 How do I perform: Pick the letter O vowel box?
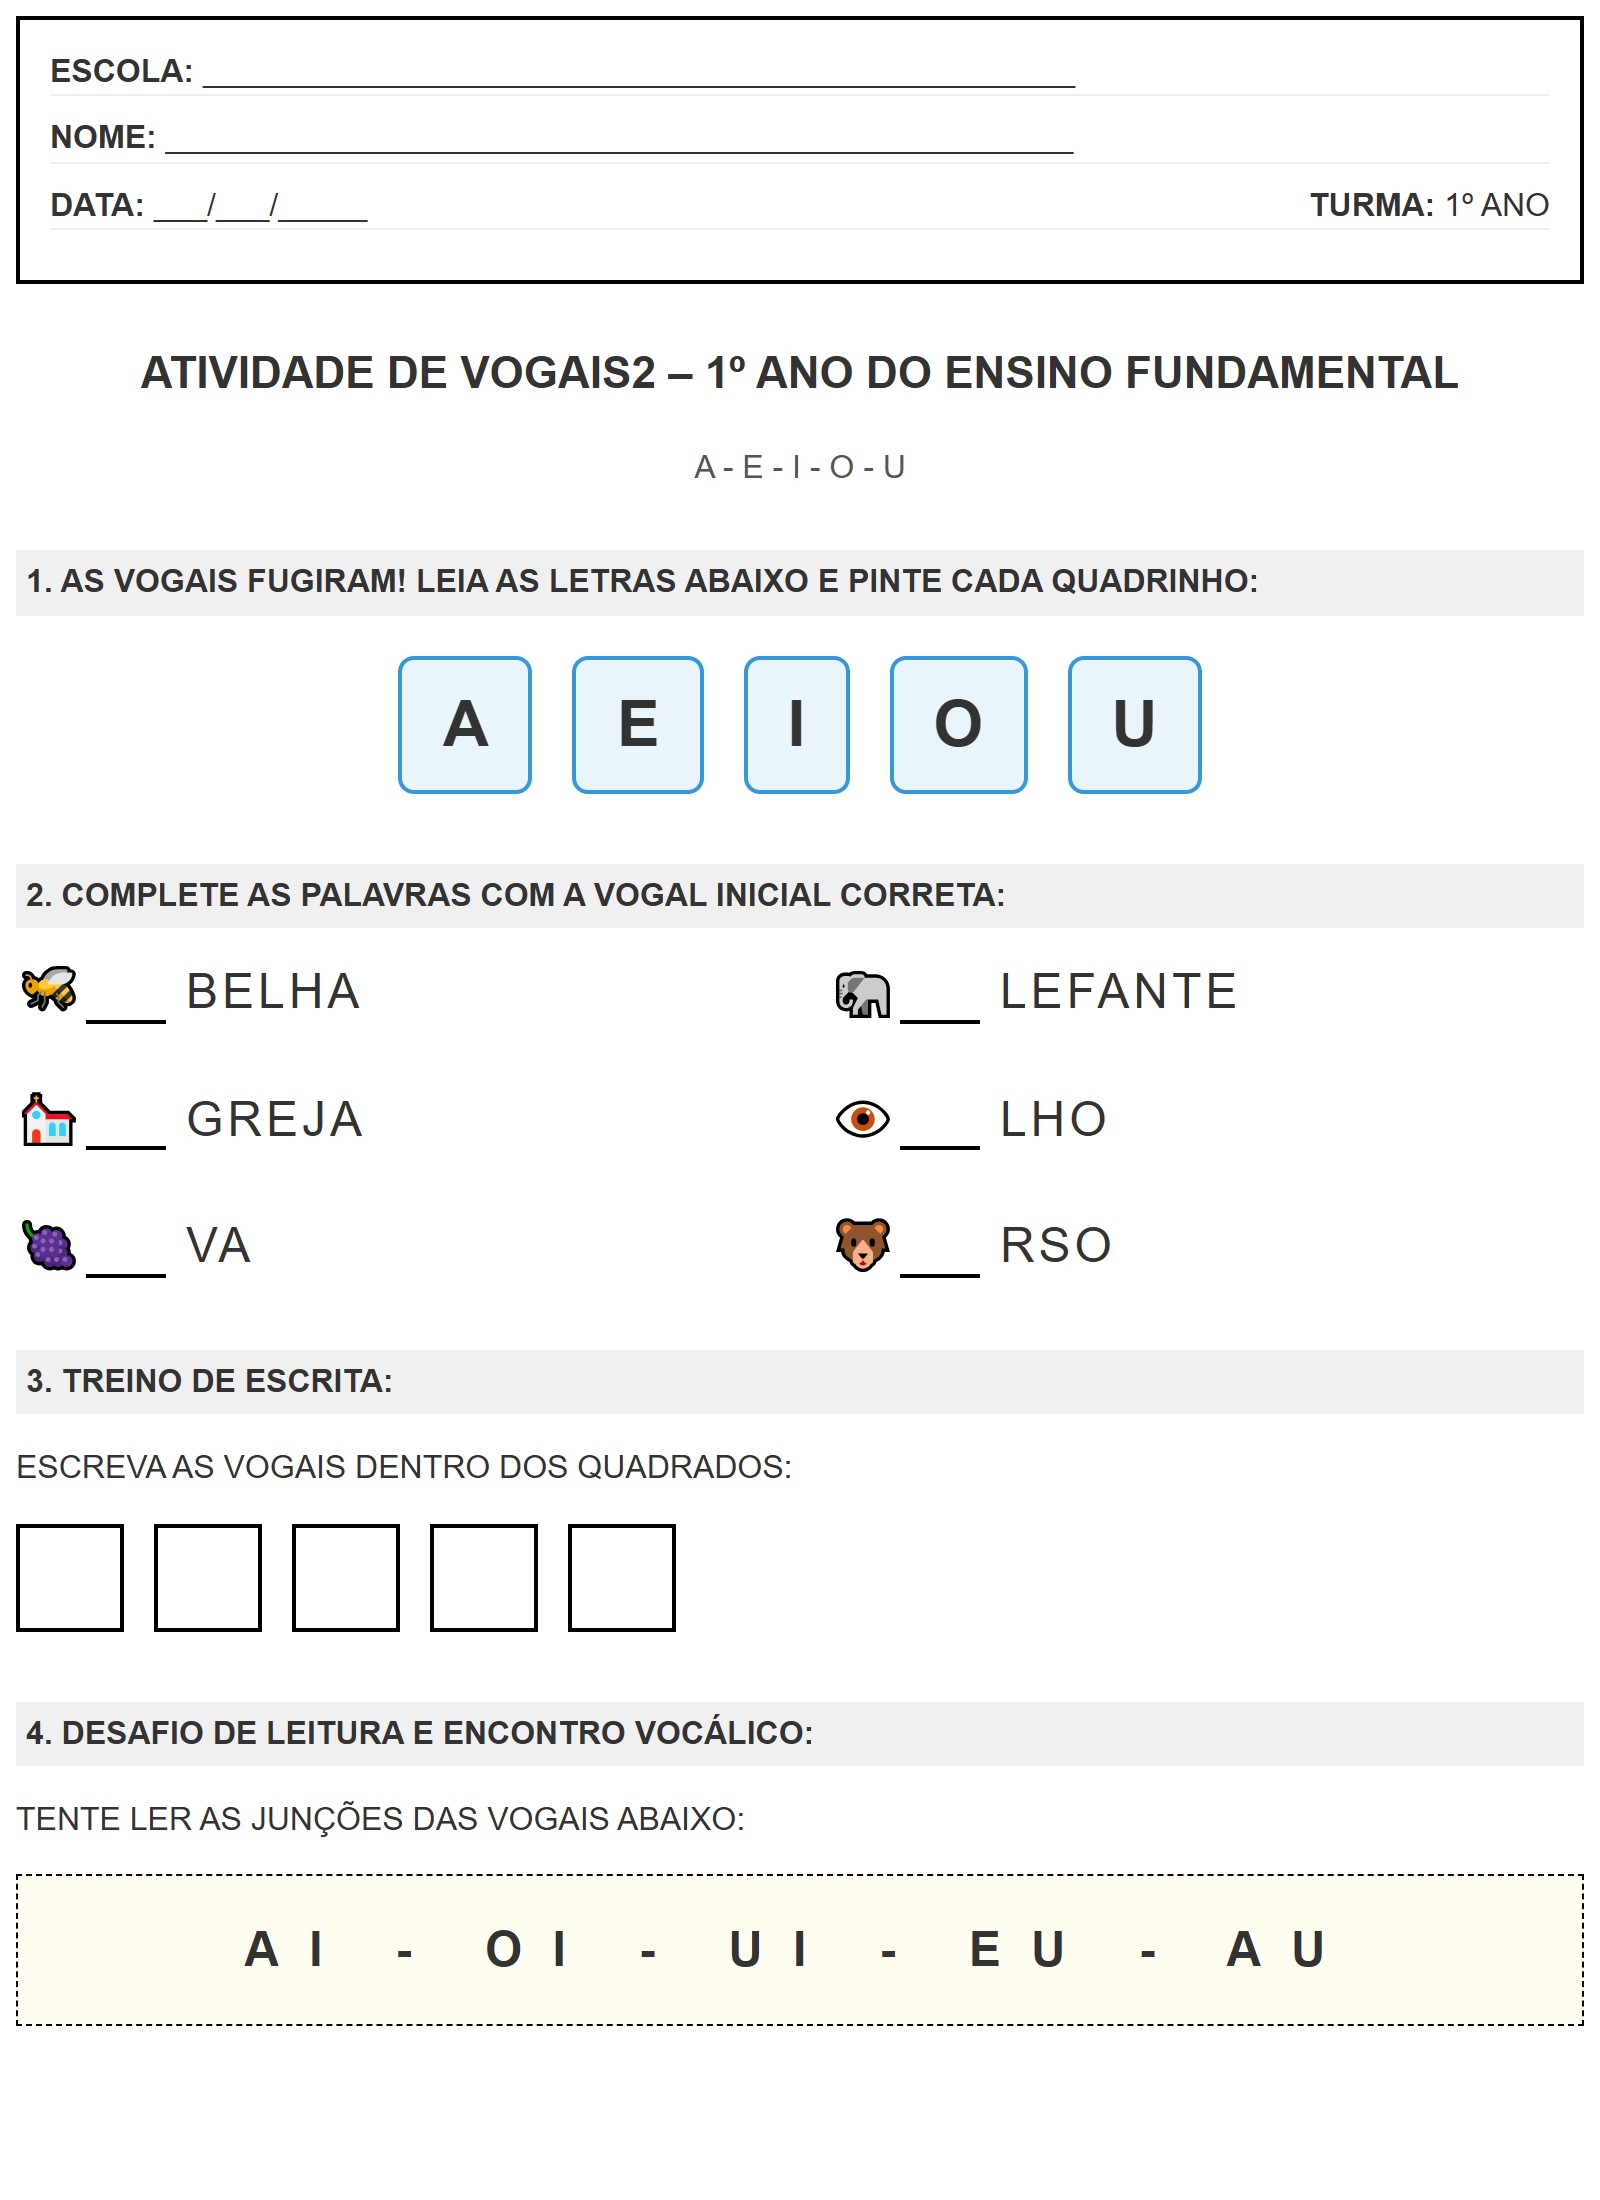[958, 725]
